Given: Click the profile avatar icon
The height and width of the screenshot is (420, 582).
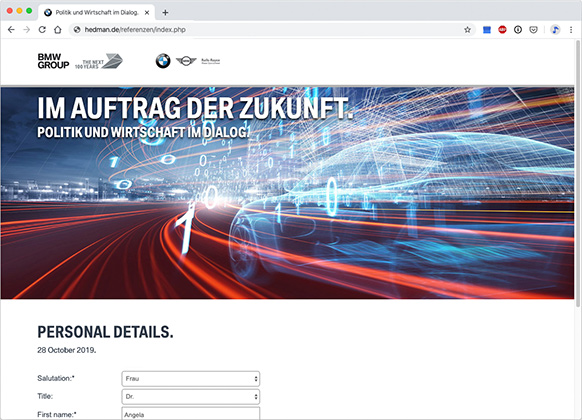Looking at the screenshot, I should (x=555, y=30).
